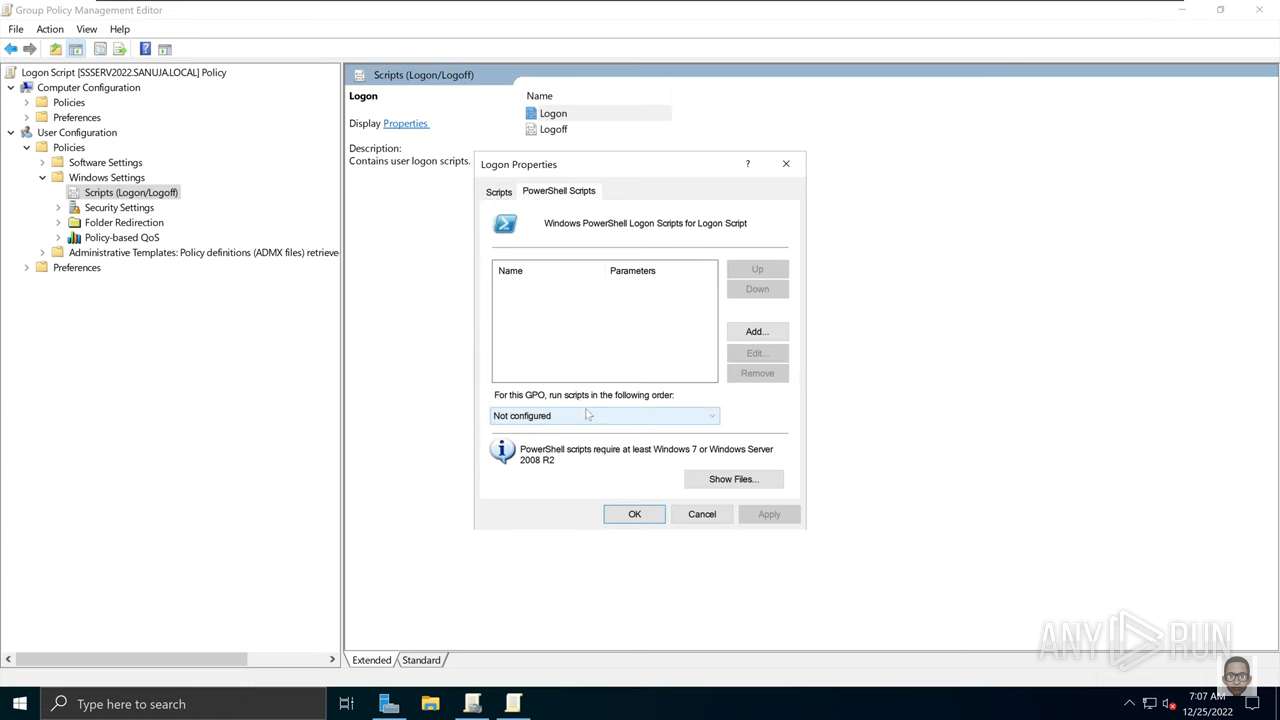Click the Properties toolbar icon
Screen dimensions: 1280x720
[100, 49]
